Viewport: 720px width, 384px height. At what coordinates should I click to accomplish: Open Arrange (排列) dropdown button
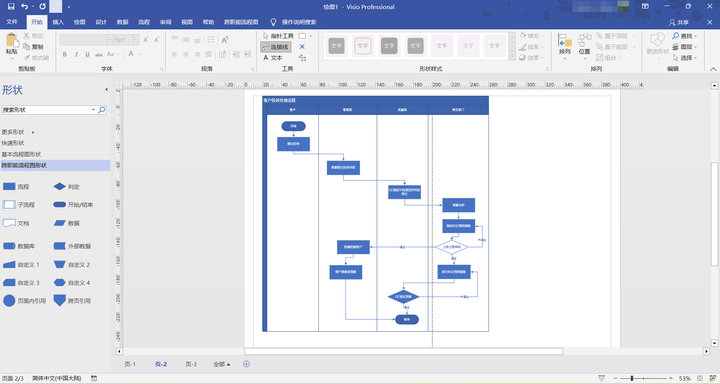(564, 45)
